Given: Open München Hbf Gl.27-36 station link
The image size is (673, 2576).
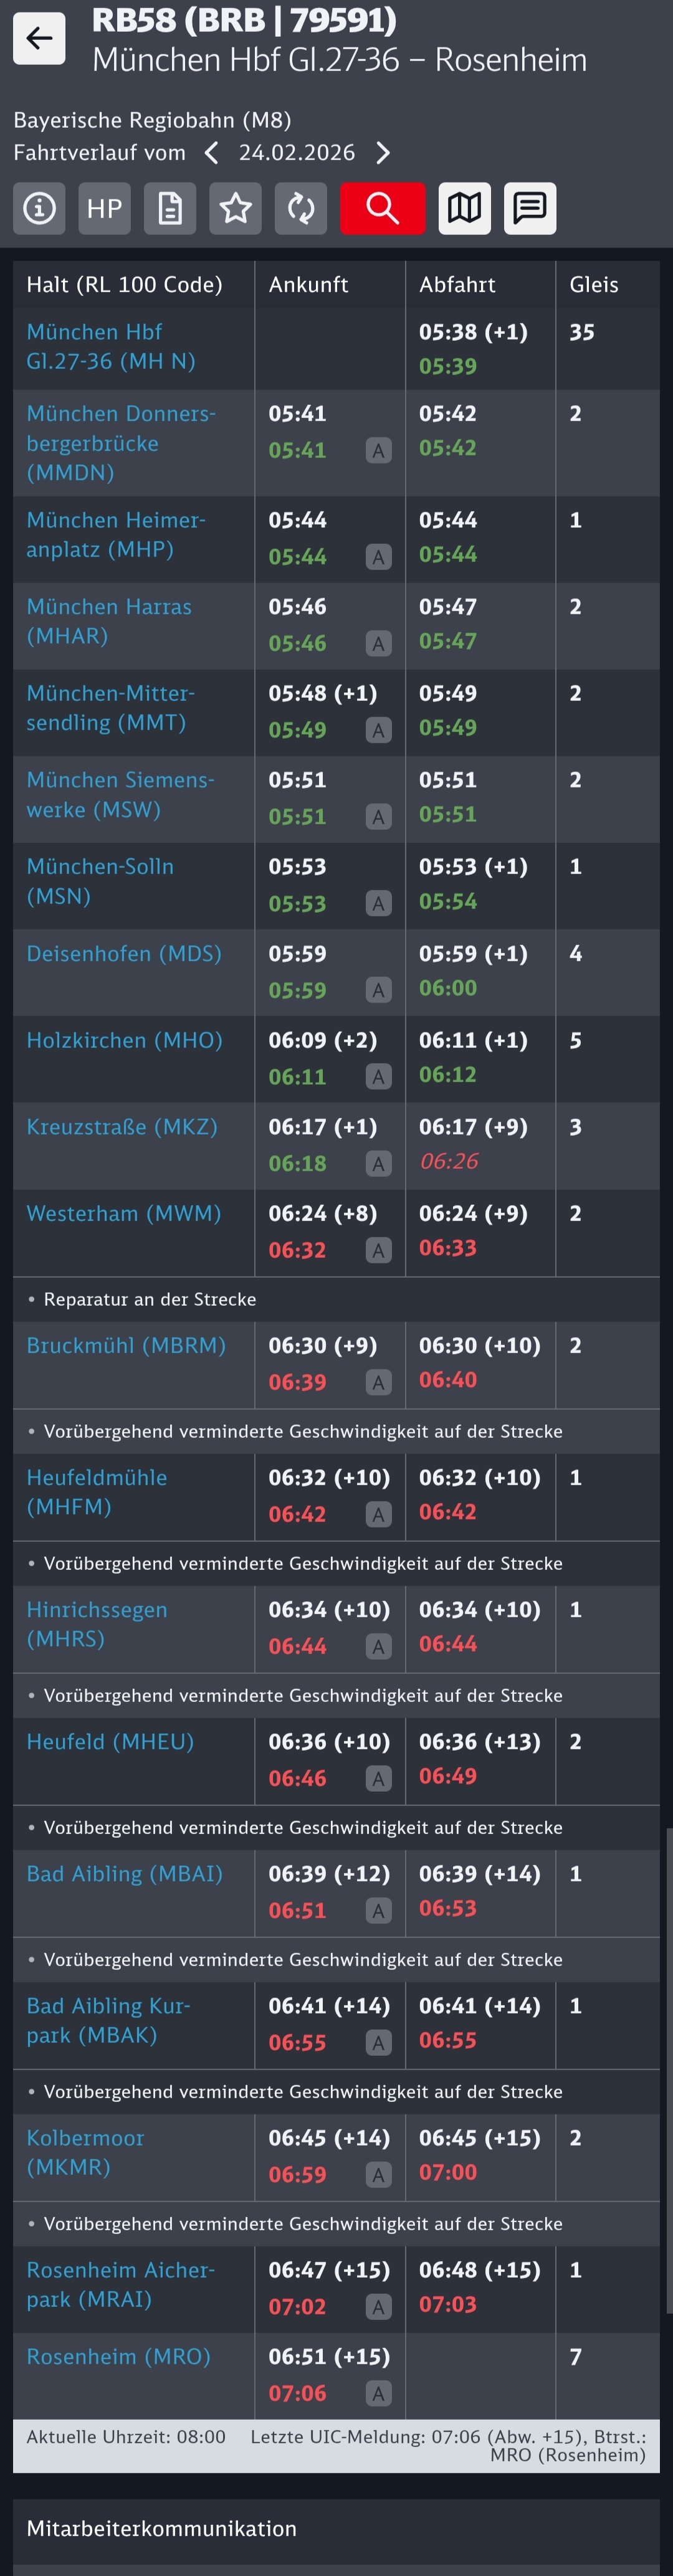Looking at the screenshot, I should [x=110, y=346].
